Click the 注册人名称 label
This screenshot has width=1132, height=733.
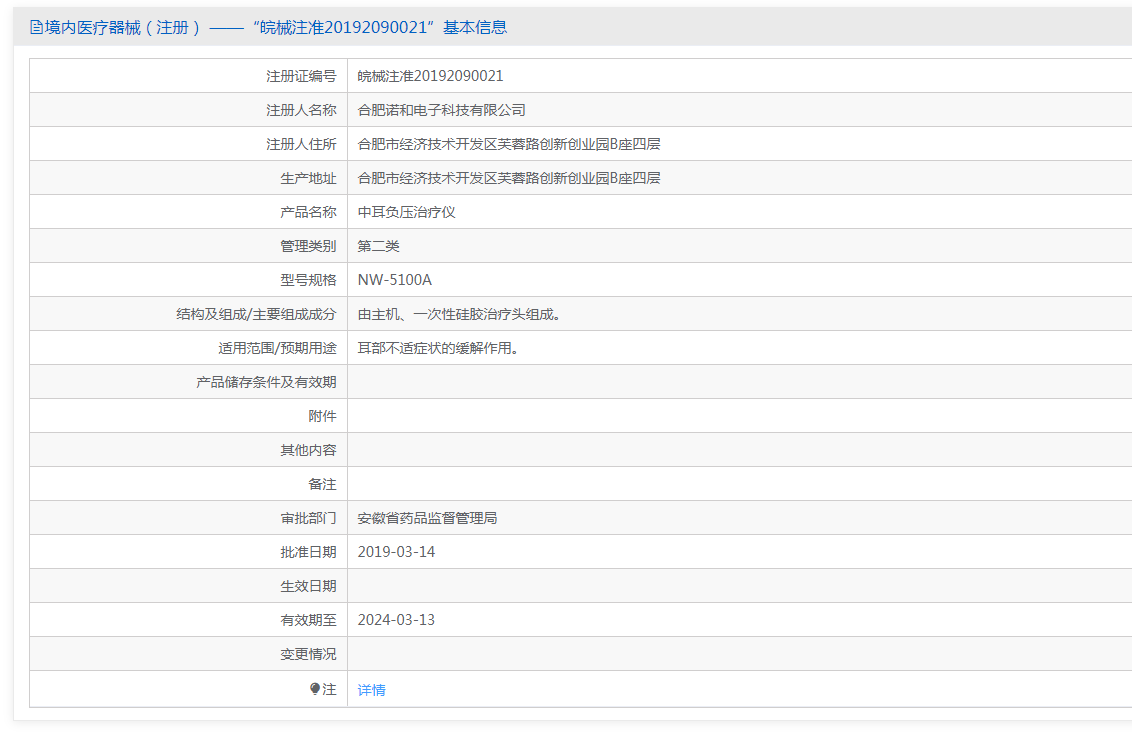tap(301, 110)
